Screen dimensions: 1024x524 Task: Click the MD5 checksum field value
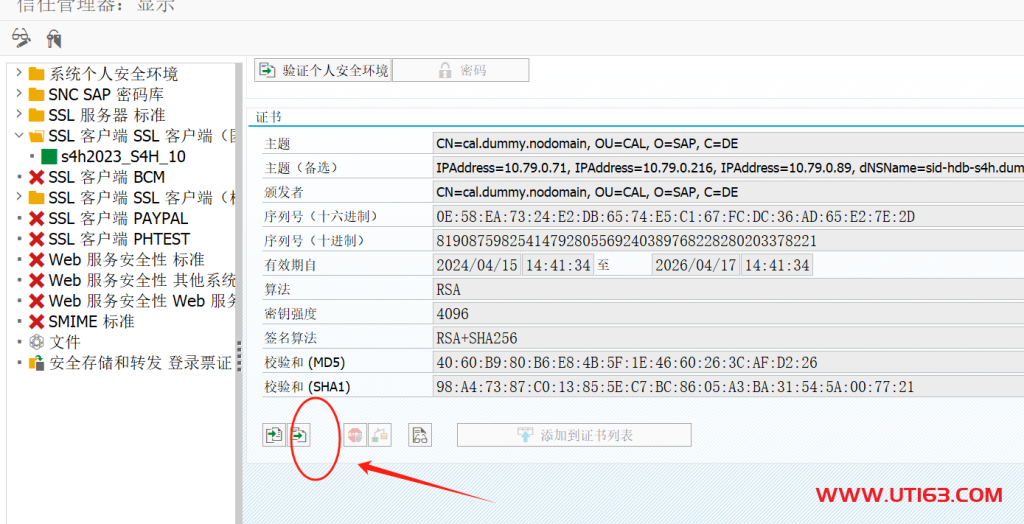click(x=728, y=363)
